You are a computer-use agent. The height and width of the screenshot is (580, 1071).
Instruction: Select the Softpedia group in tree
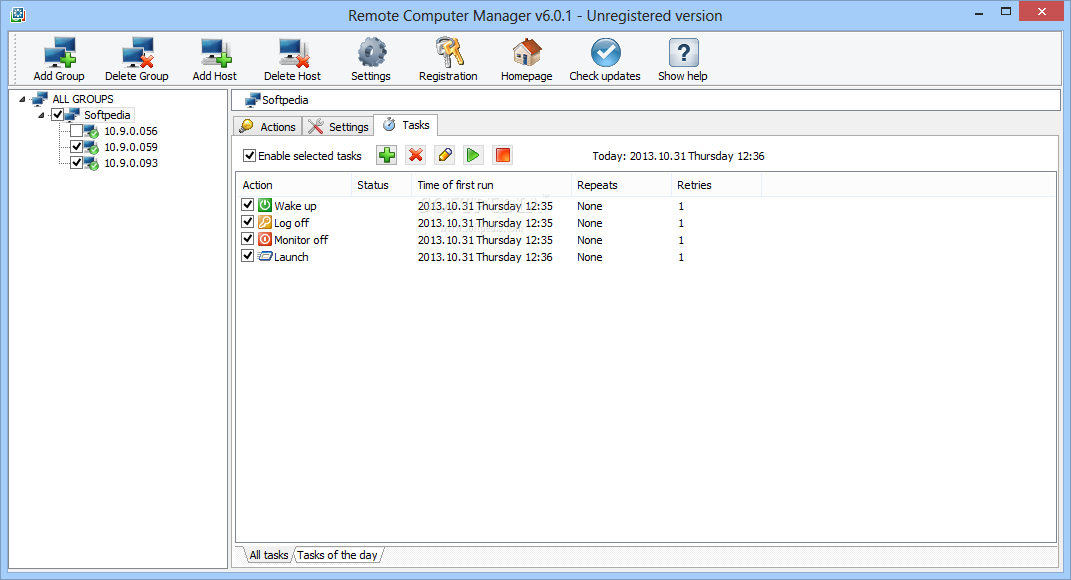[107, 115]
